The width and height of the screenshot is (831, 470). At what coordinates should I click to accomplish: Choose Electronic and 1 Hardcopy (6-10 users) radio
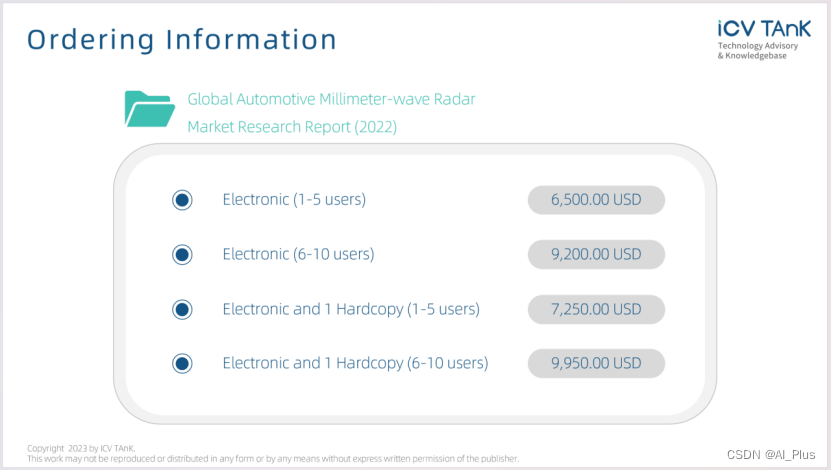tap(182, 363)
